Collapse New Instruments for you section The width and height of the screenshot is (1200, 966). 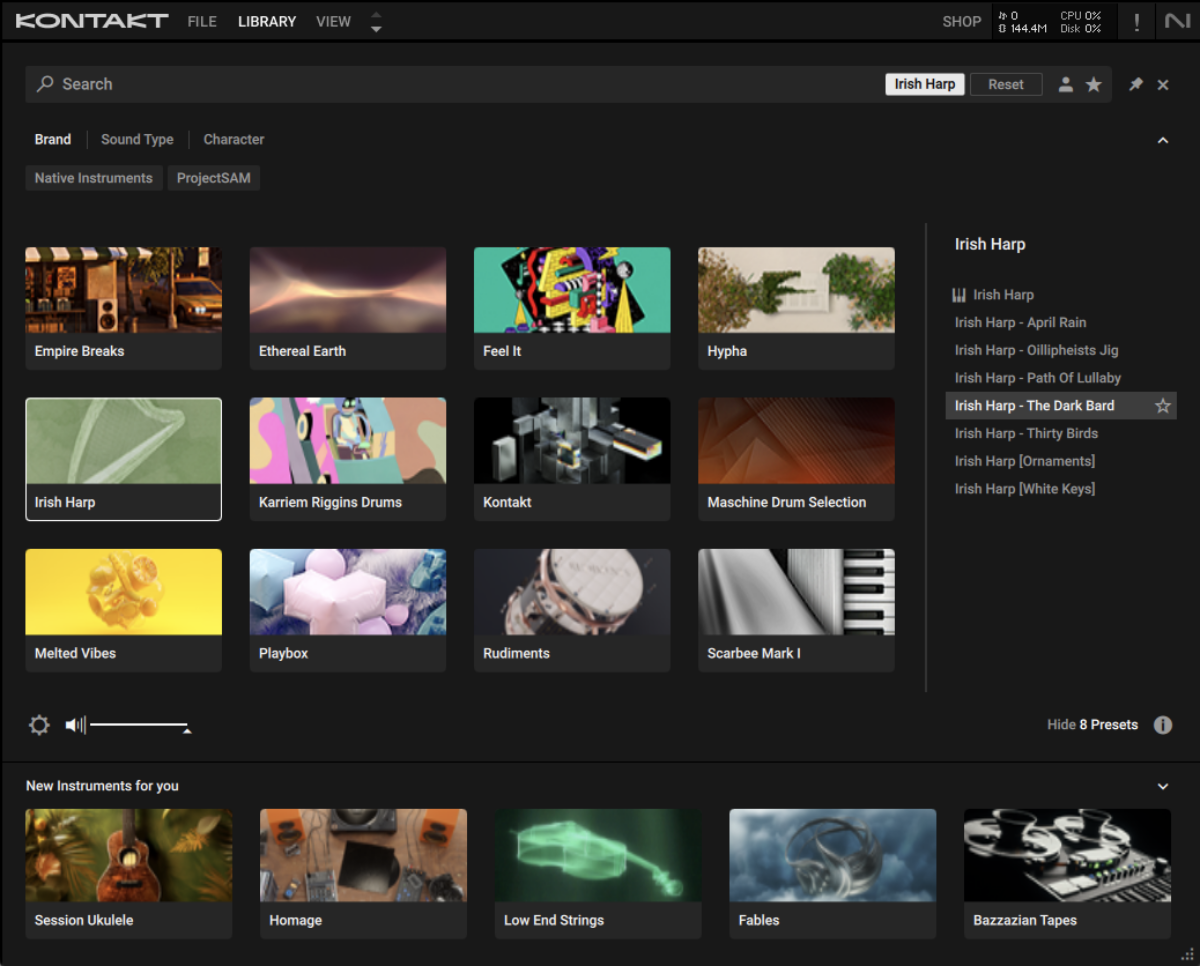[1163, 786]
